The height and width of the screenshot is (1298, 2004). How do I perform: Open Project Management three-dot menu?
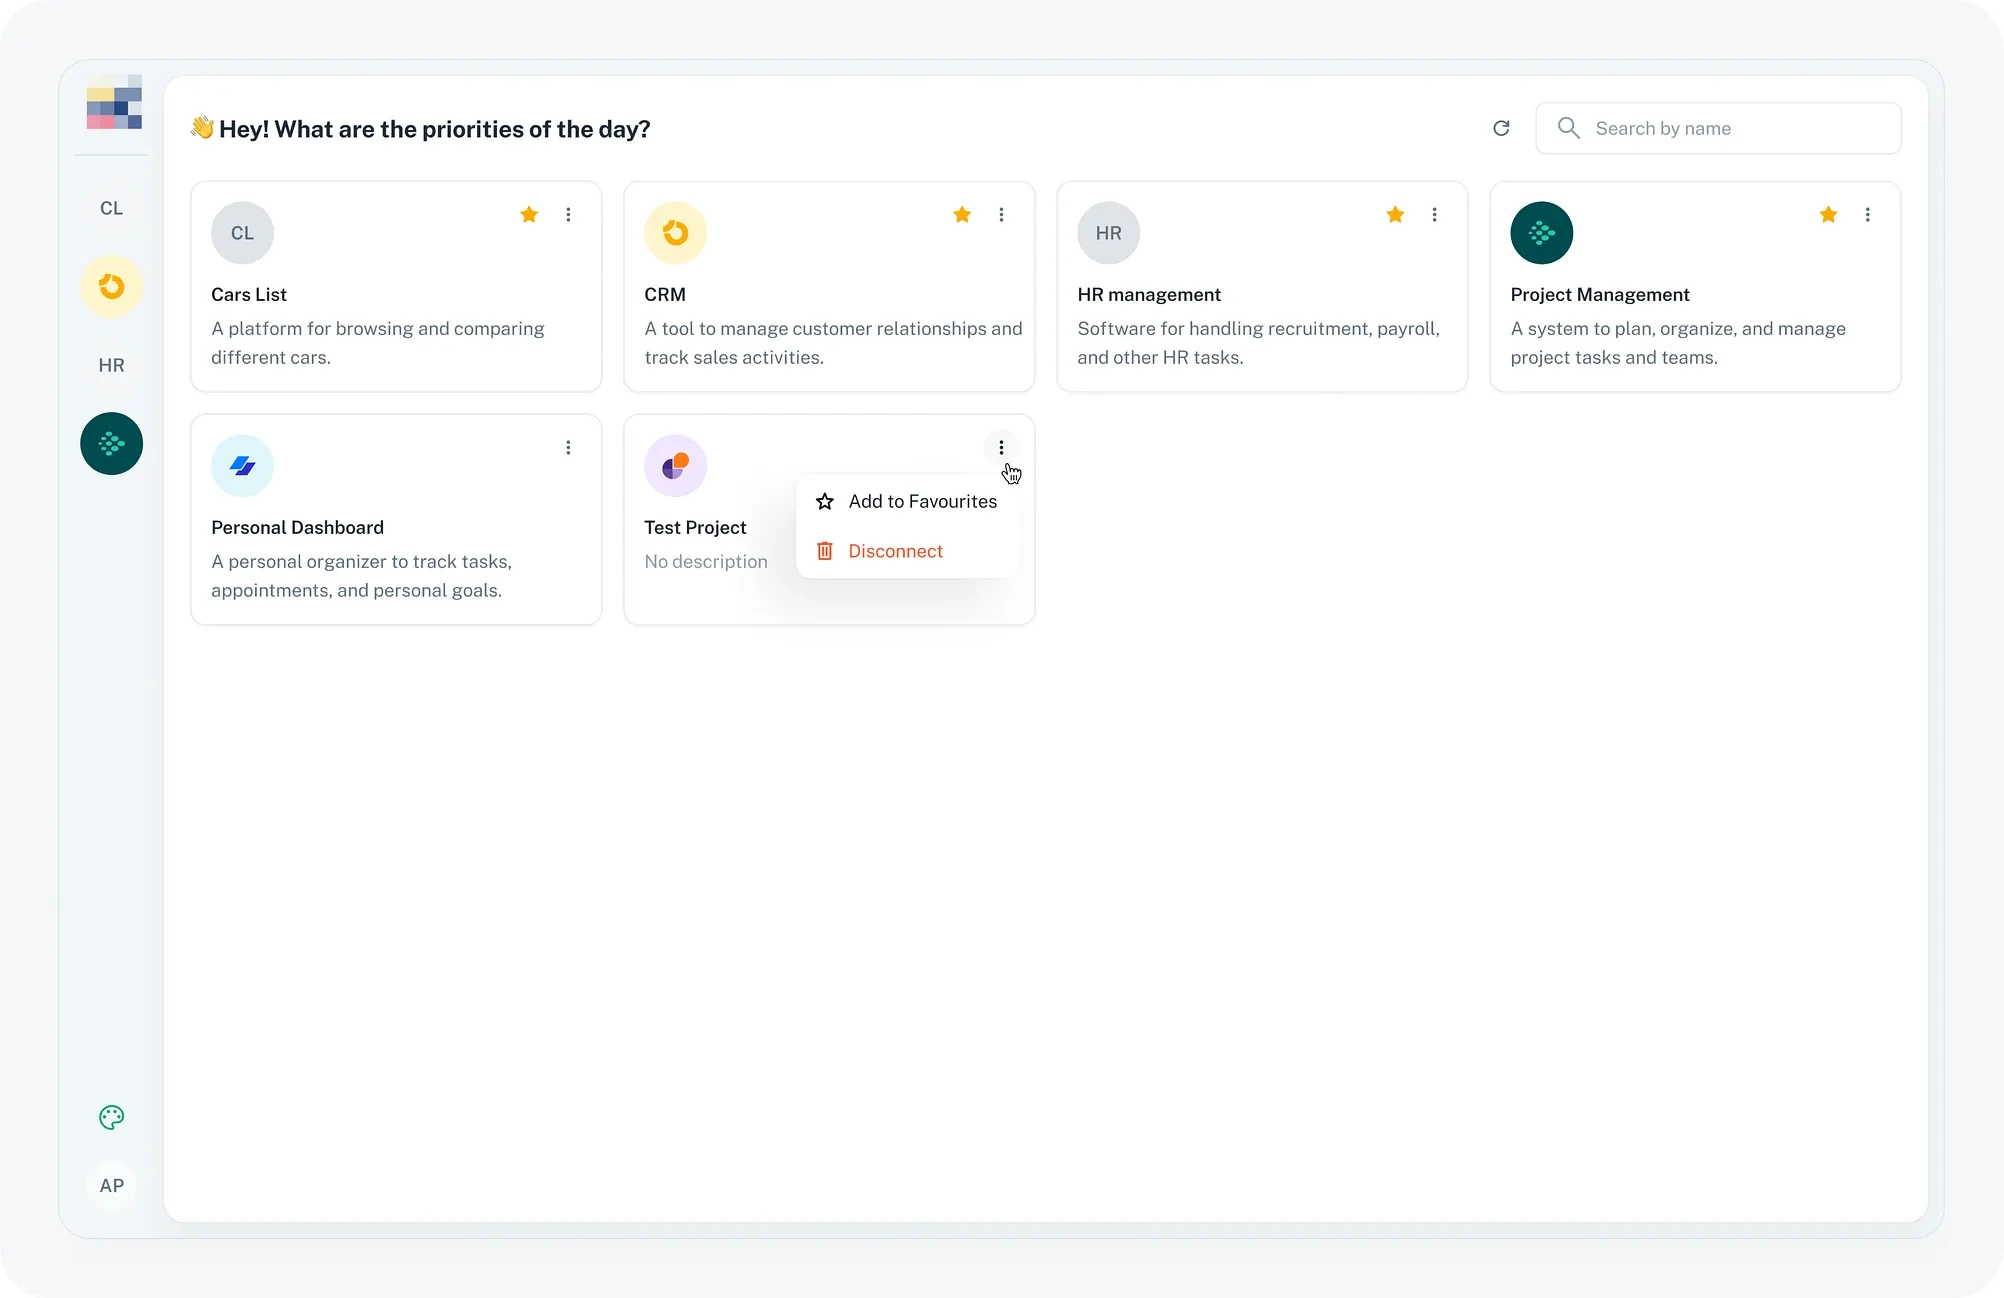pyautogui.click(x=1867, y=215)
